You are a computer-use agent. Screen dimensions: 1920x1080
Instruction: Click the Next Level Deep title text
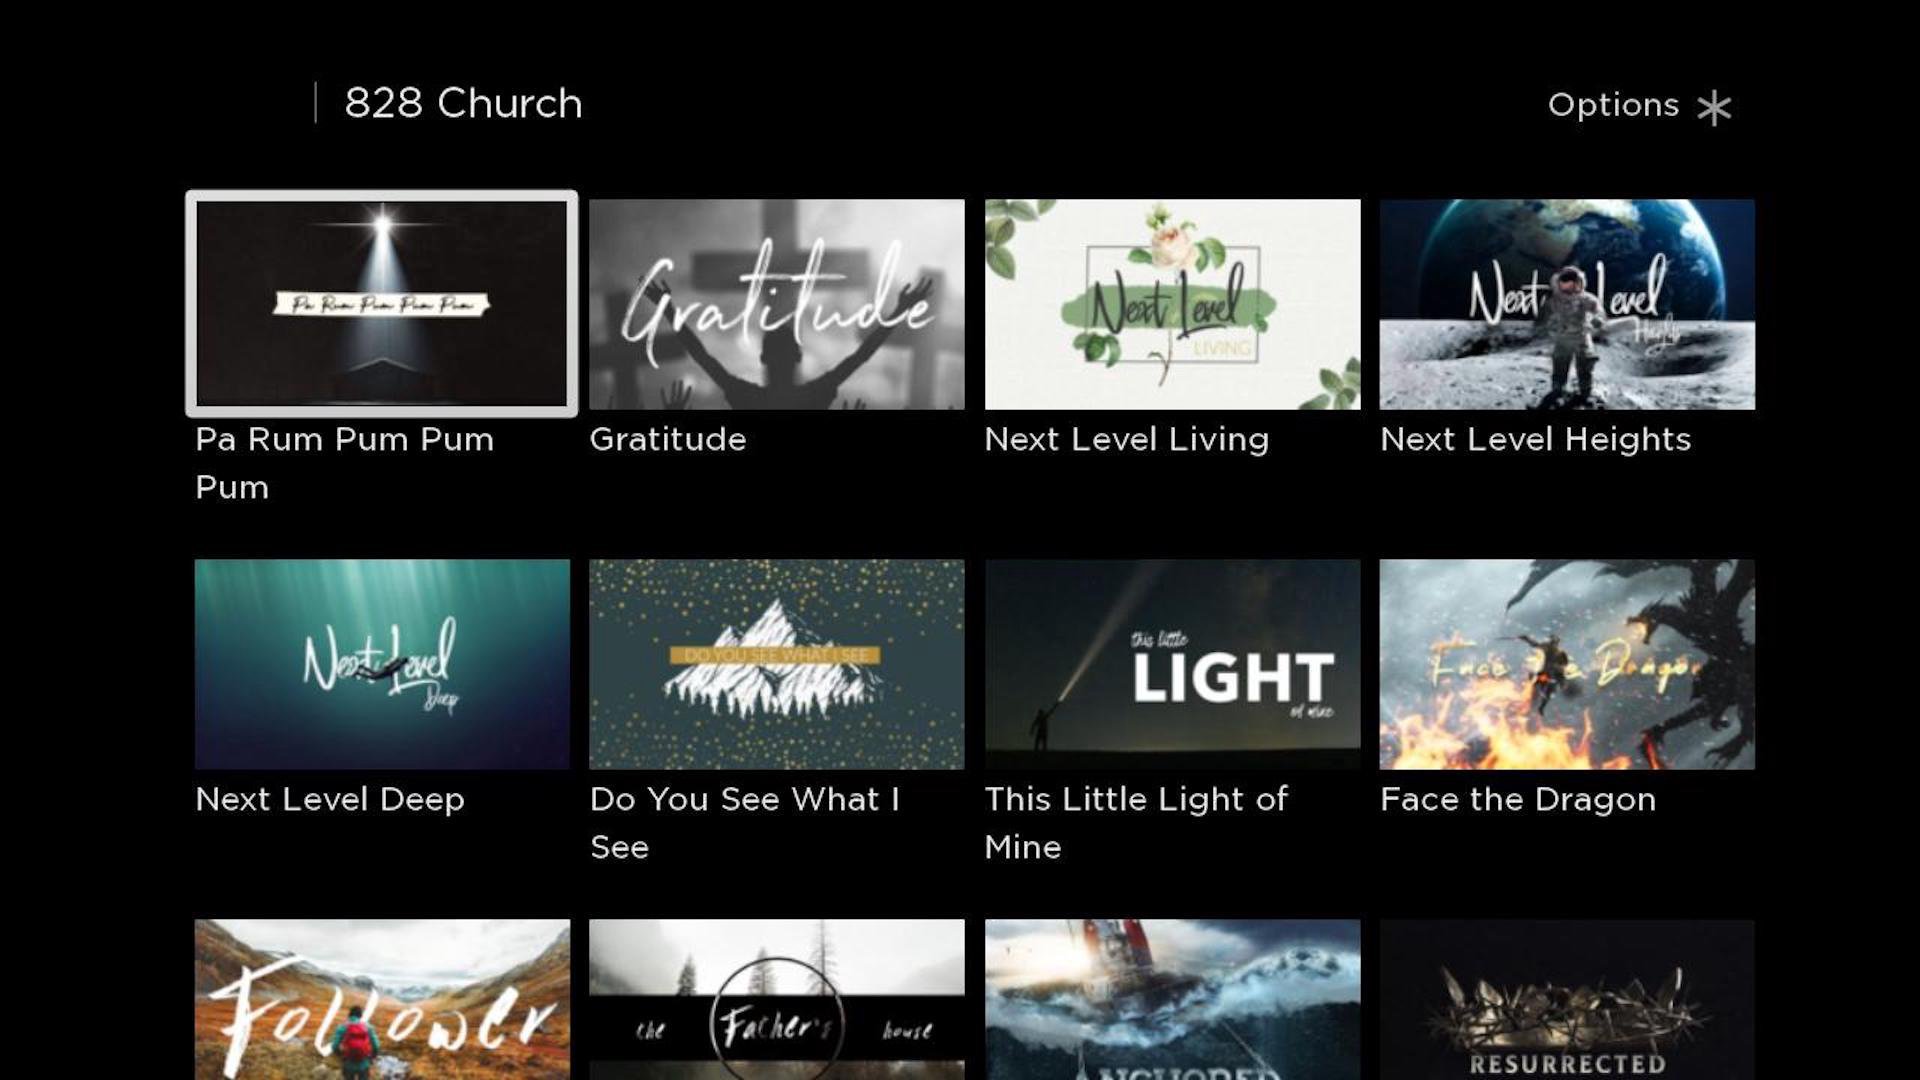[330, 799]
